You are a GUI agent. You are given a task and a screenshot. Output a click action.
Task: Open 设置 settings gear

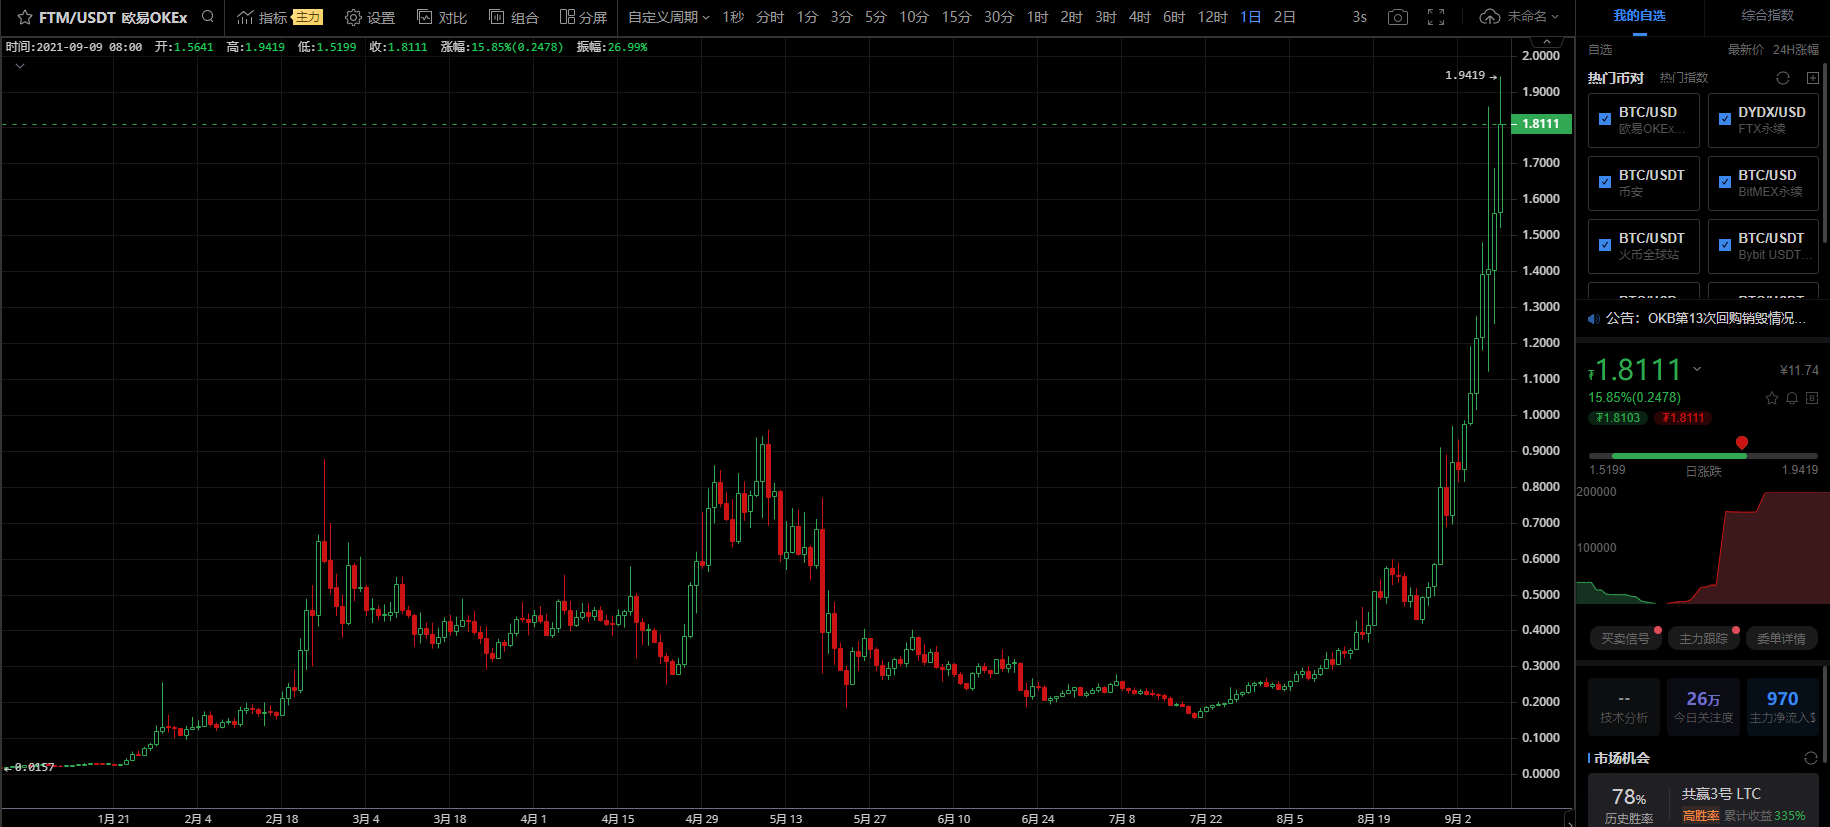353,17
